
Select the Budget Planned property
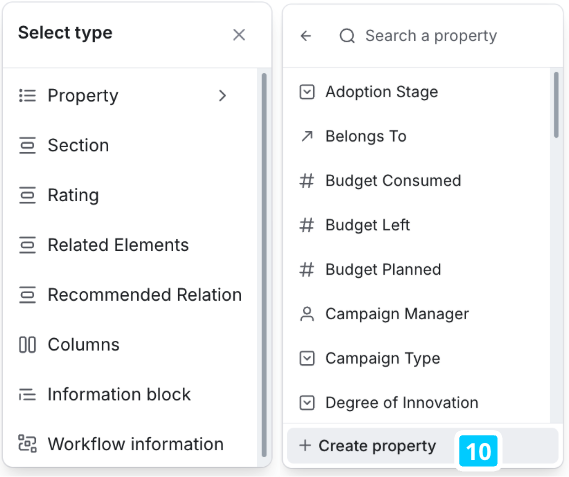(417, 269)
